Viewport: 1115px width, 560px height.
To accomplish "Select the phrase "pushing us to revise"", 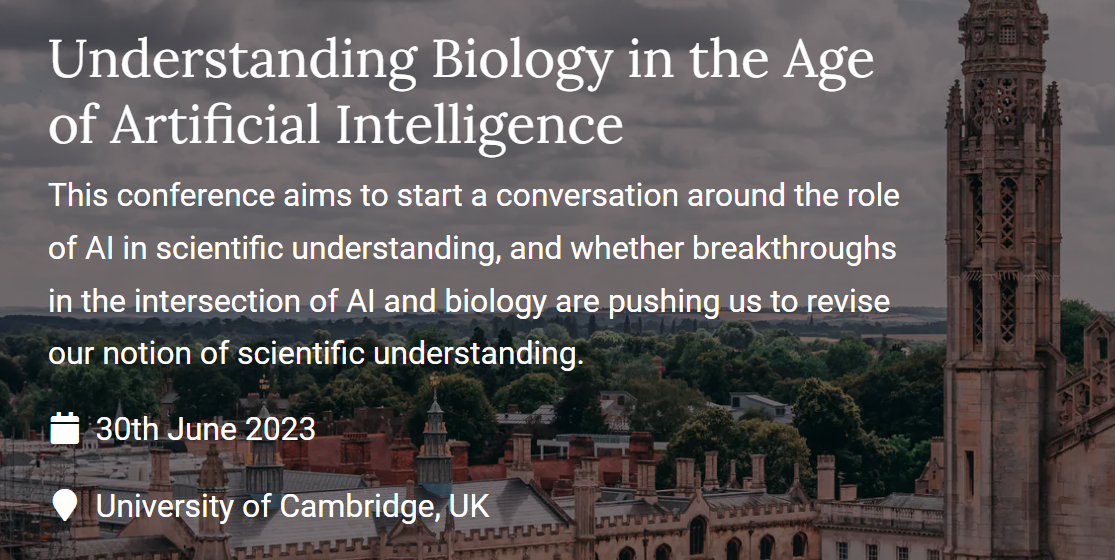I will coord(748,302).
